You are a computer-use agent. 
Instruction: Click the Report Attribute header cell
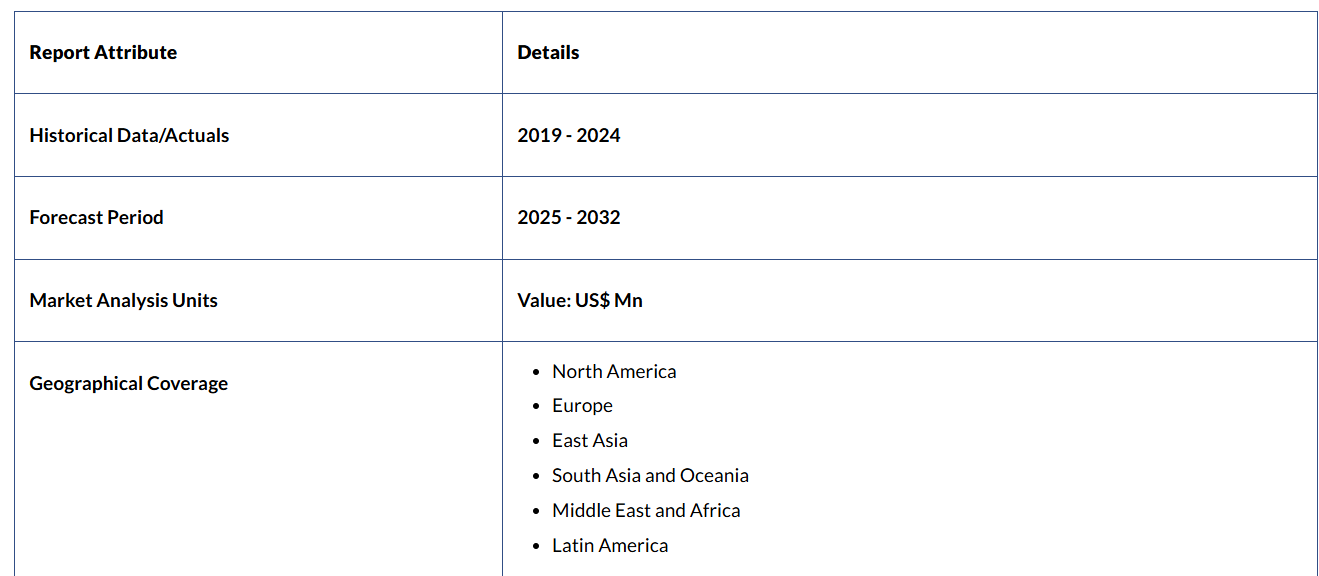(103, 53)
